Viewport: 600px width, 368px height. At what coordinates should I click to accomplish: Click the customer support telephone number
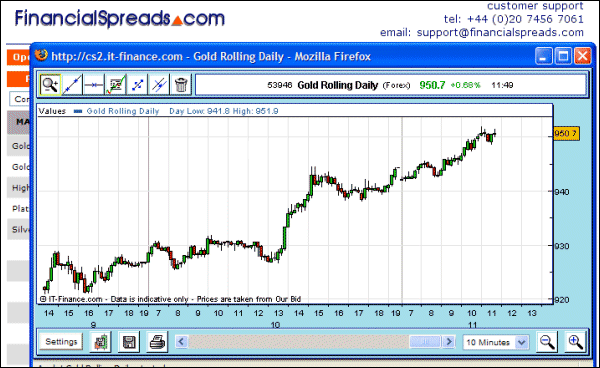tap(526, 19)
